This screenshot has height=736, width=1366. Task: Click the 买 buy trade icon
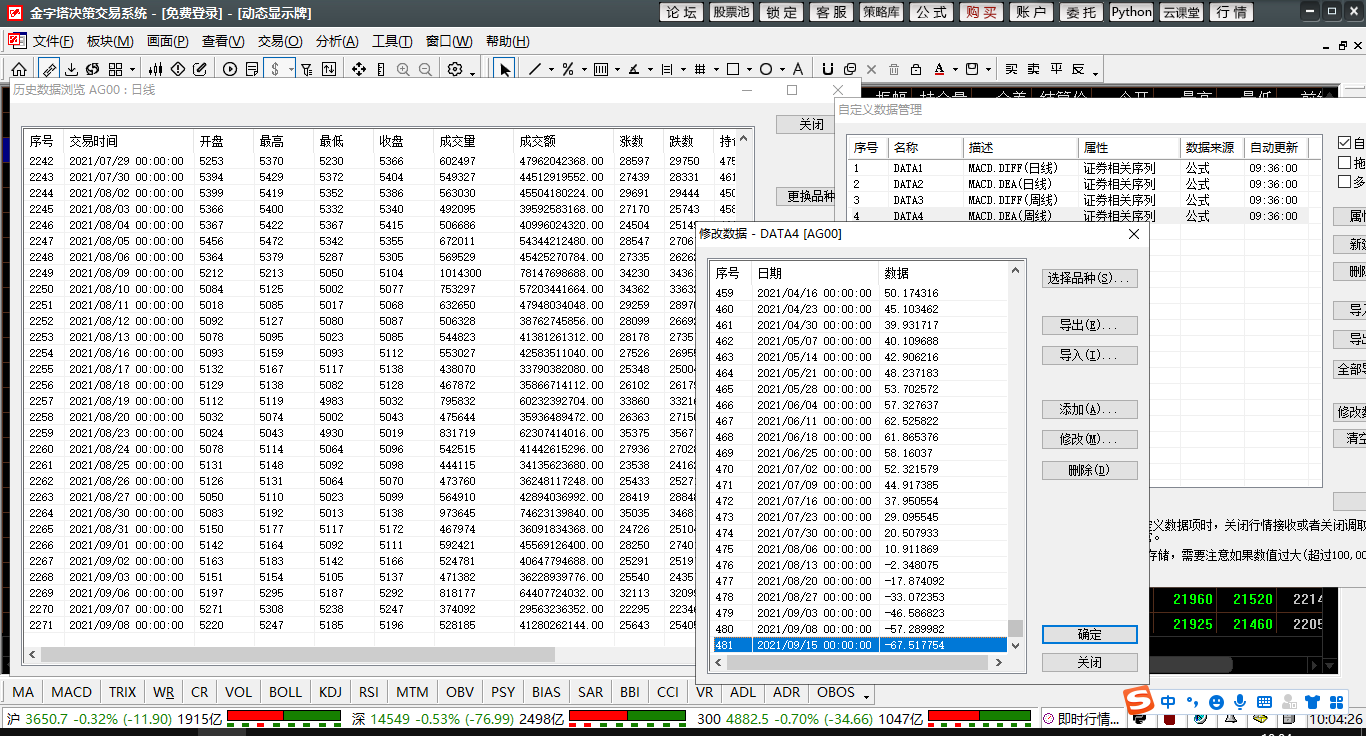coord(1011,69)
